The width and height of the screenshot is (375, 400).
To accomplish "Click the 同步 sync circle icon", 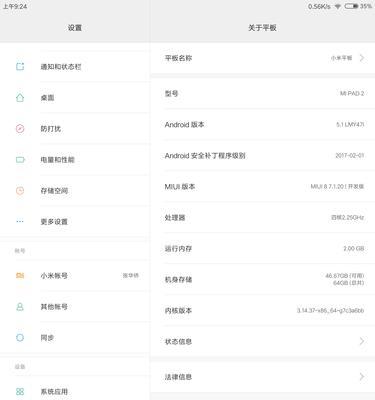I will click(20, 338).
